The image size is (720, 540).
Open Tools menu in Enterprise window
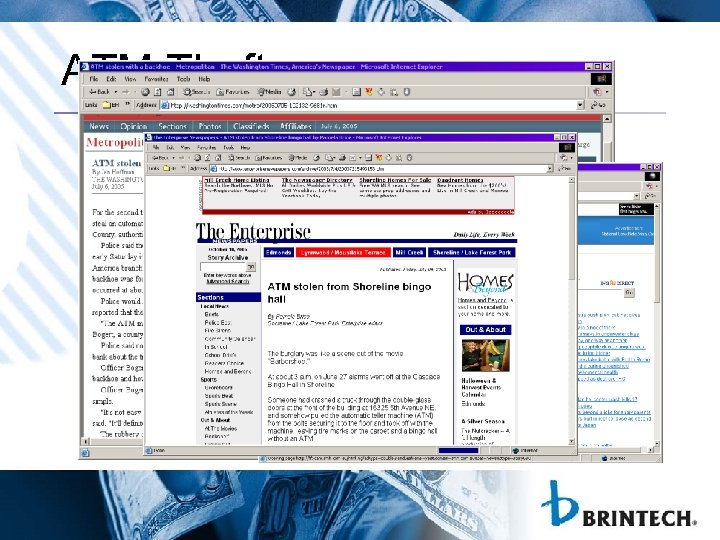(228, 147)
